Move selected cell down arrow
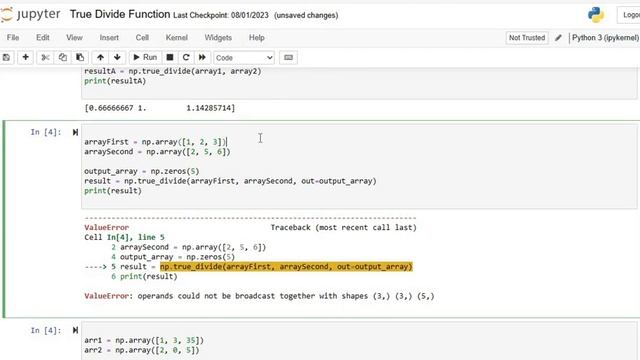 pyautogui.click(x=117, y=58)
